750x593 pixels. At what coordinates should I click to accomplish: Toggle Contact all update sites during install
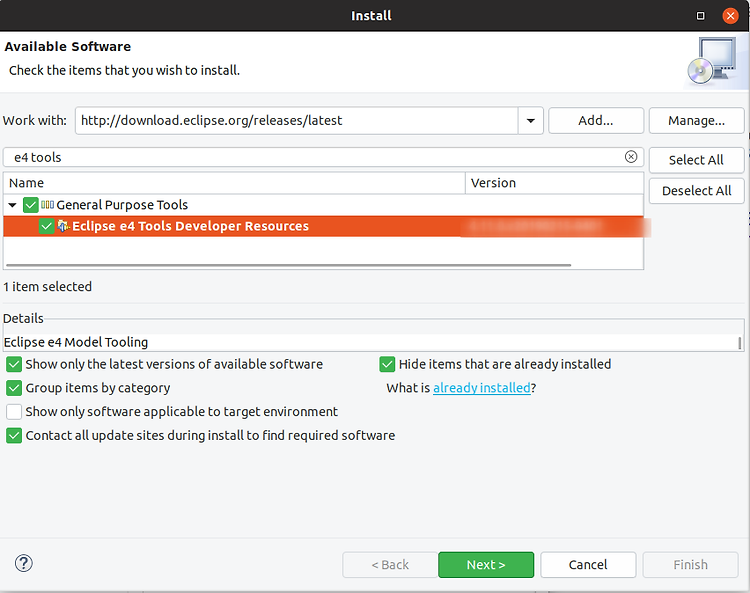[14, 436]
